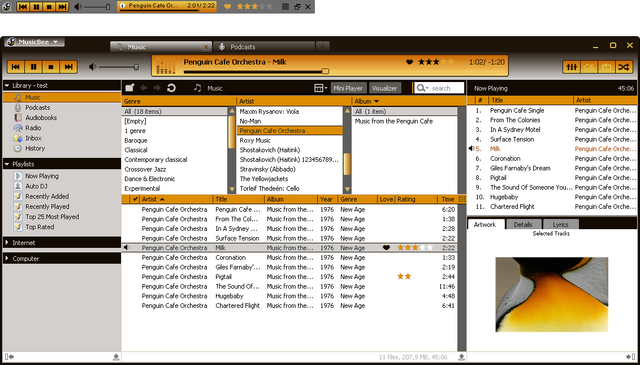Viewport: 640px width, 365px height.
Task: Open the panel layout dropdown
Action: [321, 88]
